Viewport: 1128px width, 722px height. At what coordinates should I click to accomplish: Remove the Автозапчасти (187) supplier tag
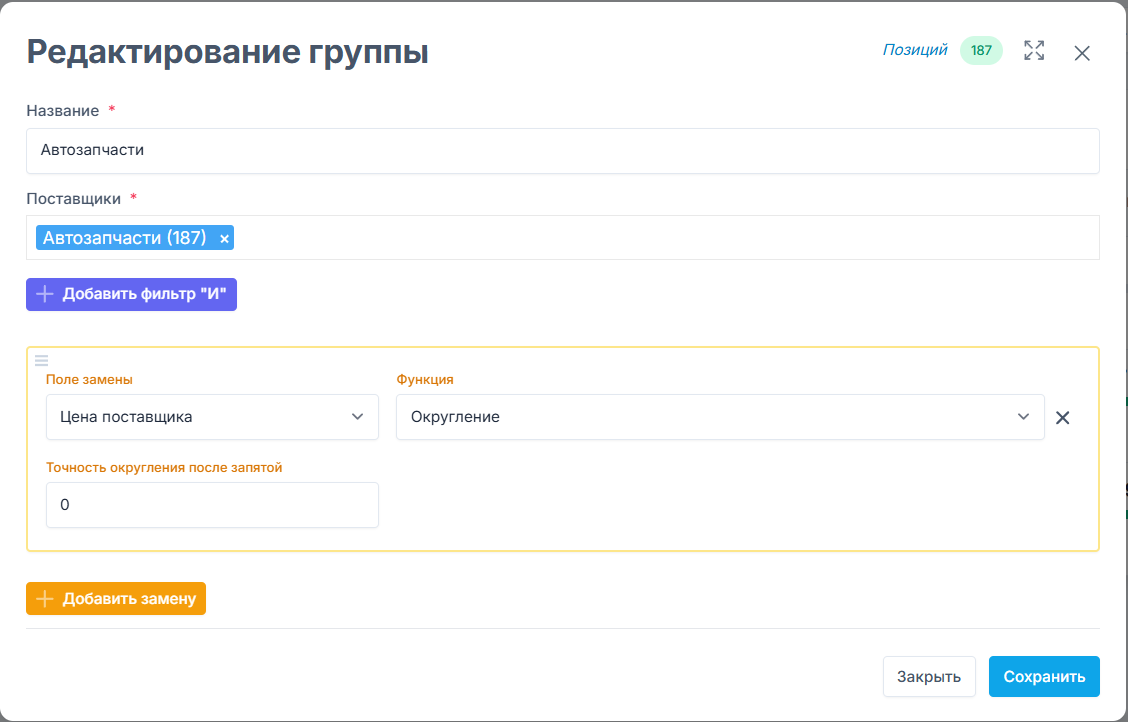[224, 238]
